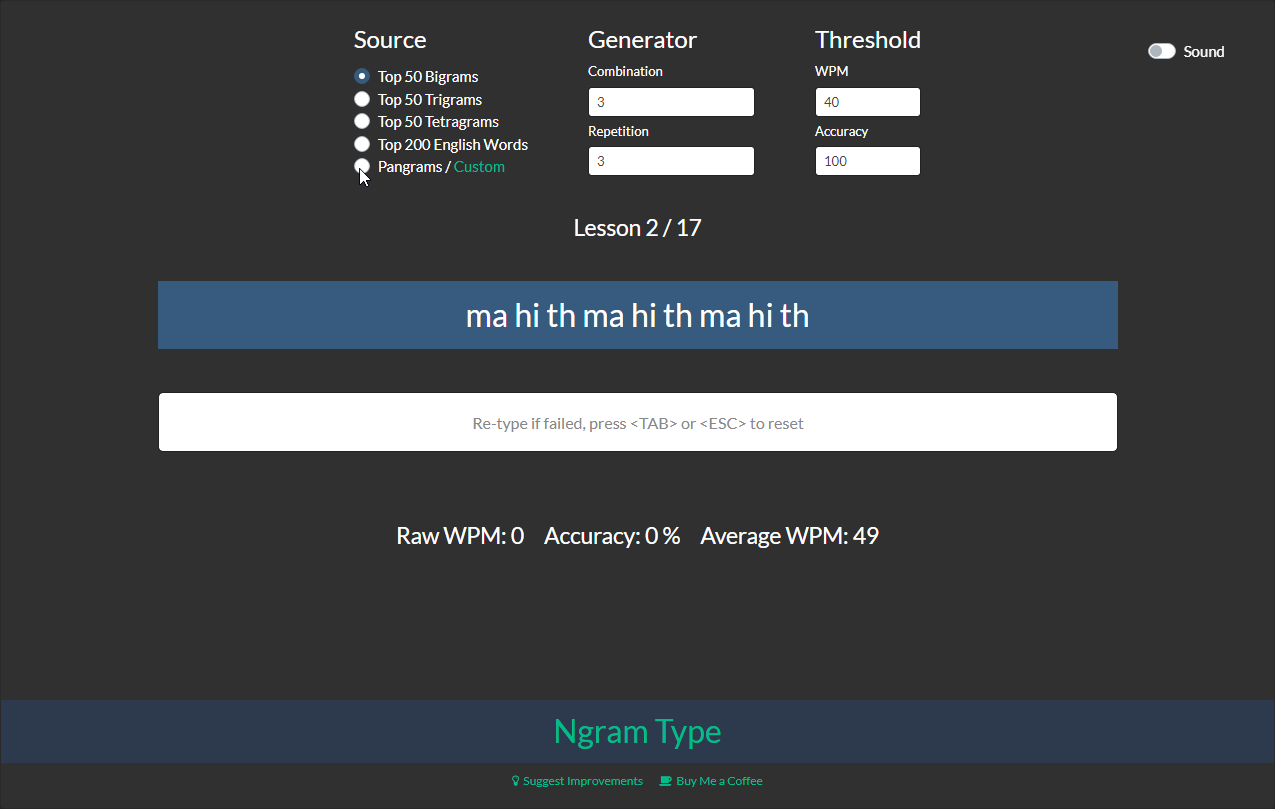Image resolution: width=1275 pixels, height=809 pixels.
Task: Click into the Repetition number field
Action: (x=671, y=161)
